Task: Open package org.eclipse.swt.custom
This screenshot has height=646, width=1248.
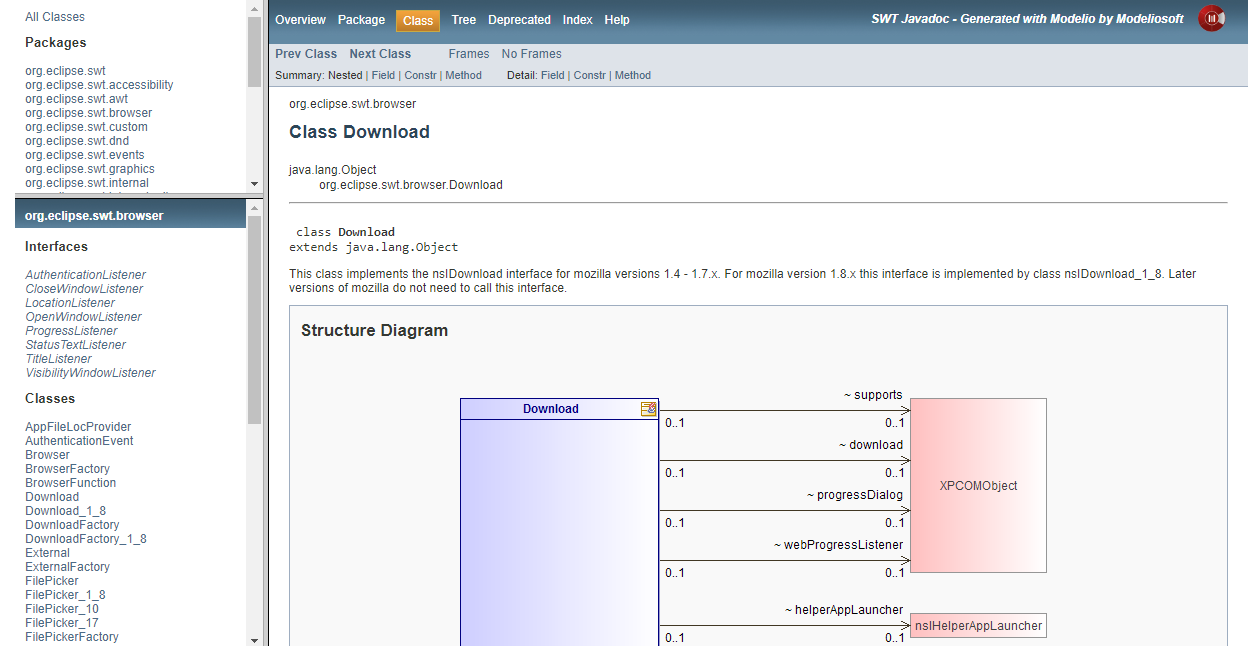Action: (86, 127)
